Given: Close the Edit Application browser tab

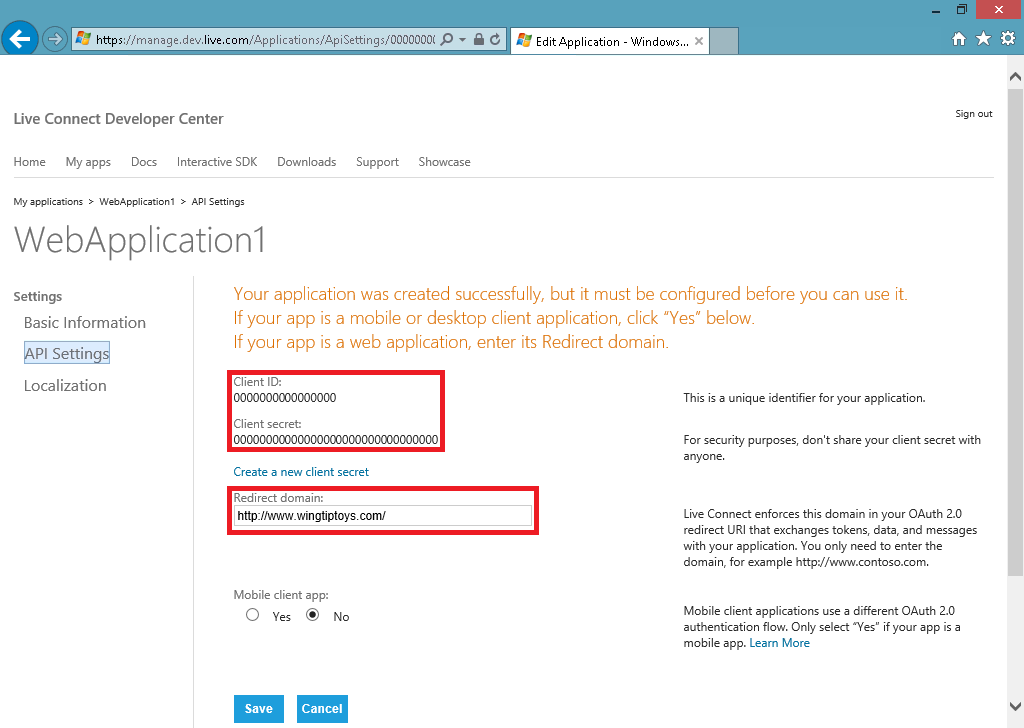Looking at the screenshot, I should (x=699, y=42).
